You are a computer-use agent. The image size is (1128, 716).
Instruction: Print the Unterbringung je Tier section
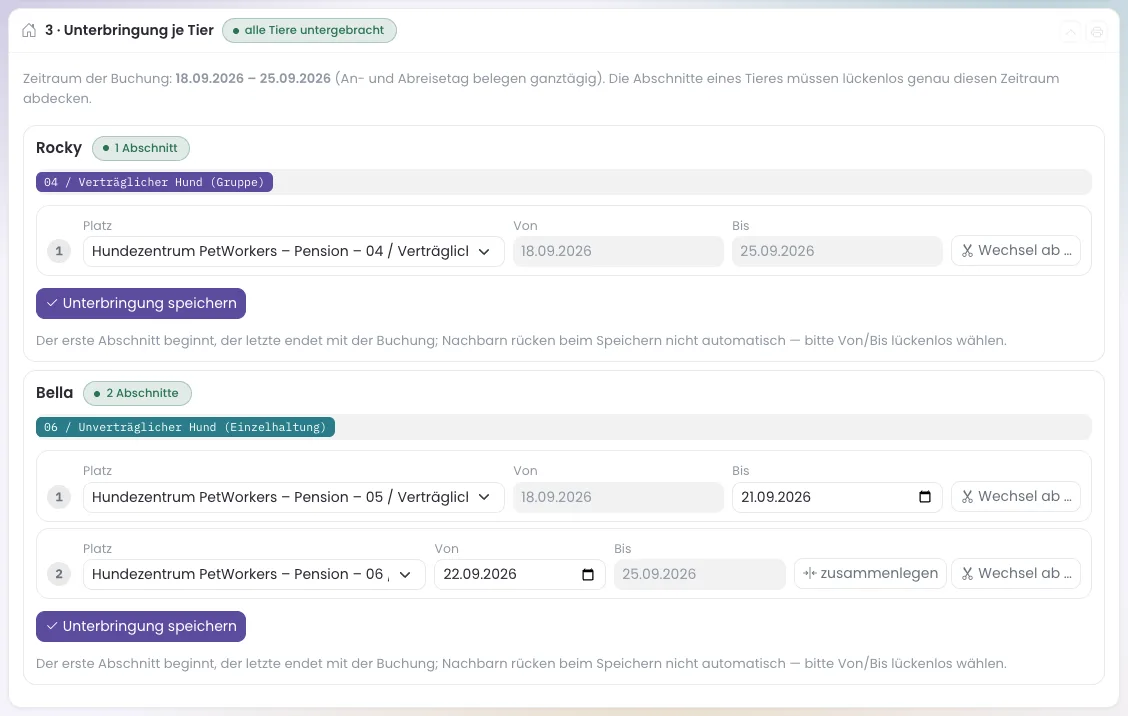pos(1096,32)
